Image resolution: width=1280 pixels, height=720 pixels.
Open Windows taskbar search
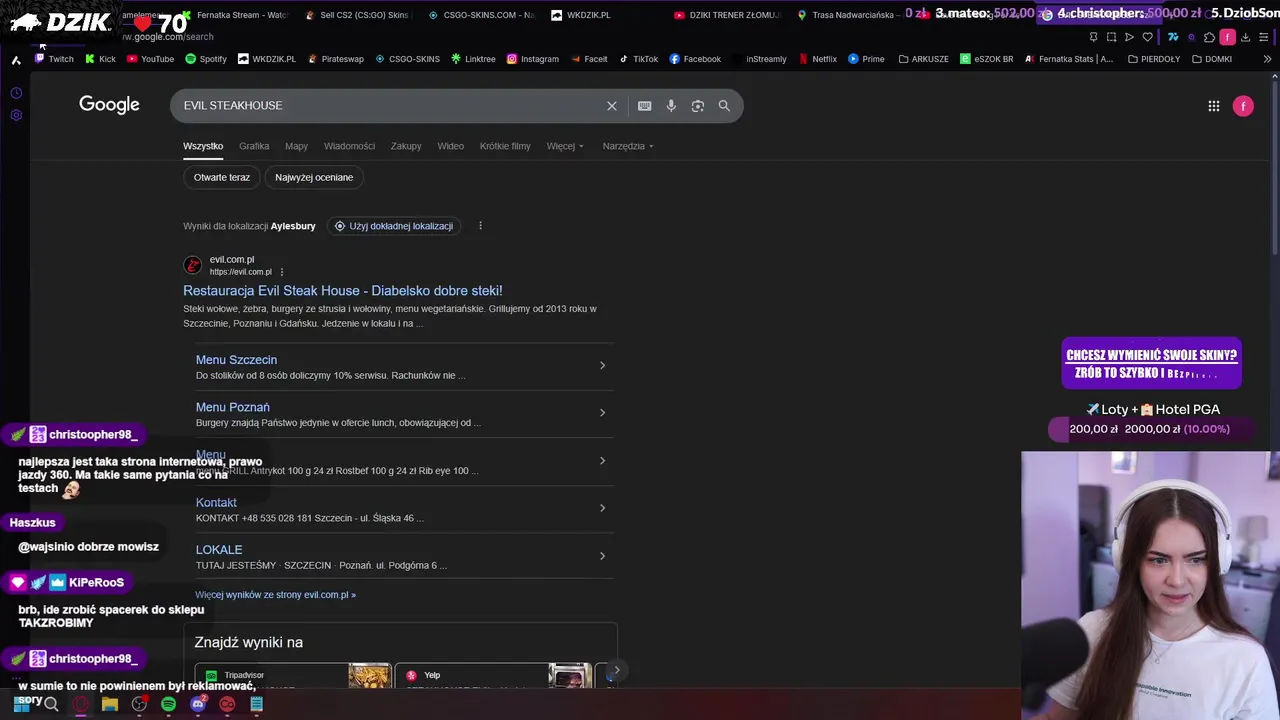[x=51, y=704]
